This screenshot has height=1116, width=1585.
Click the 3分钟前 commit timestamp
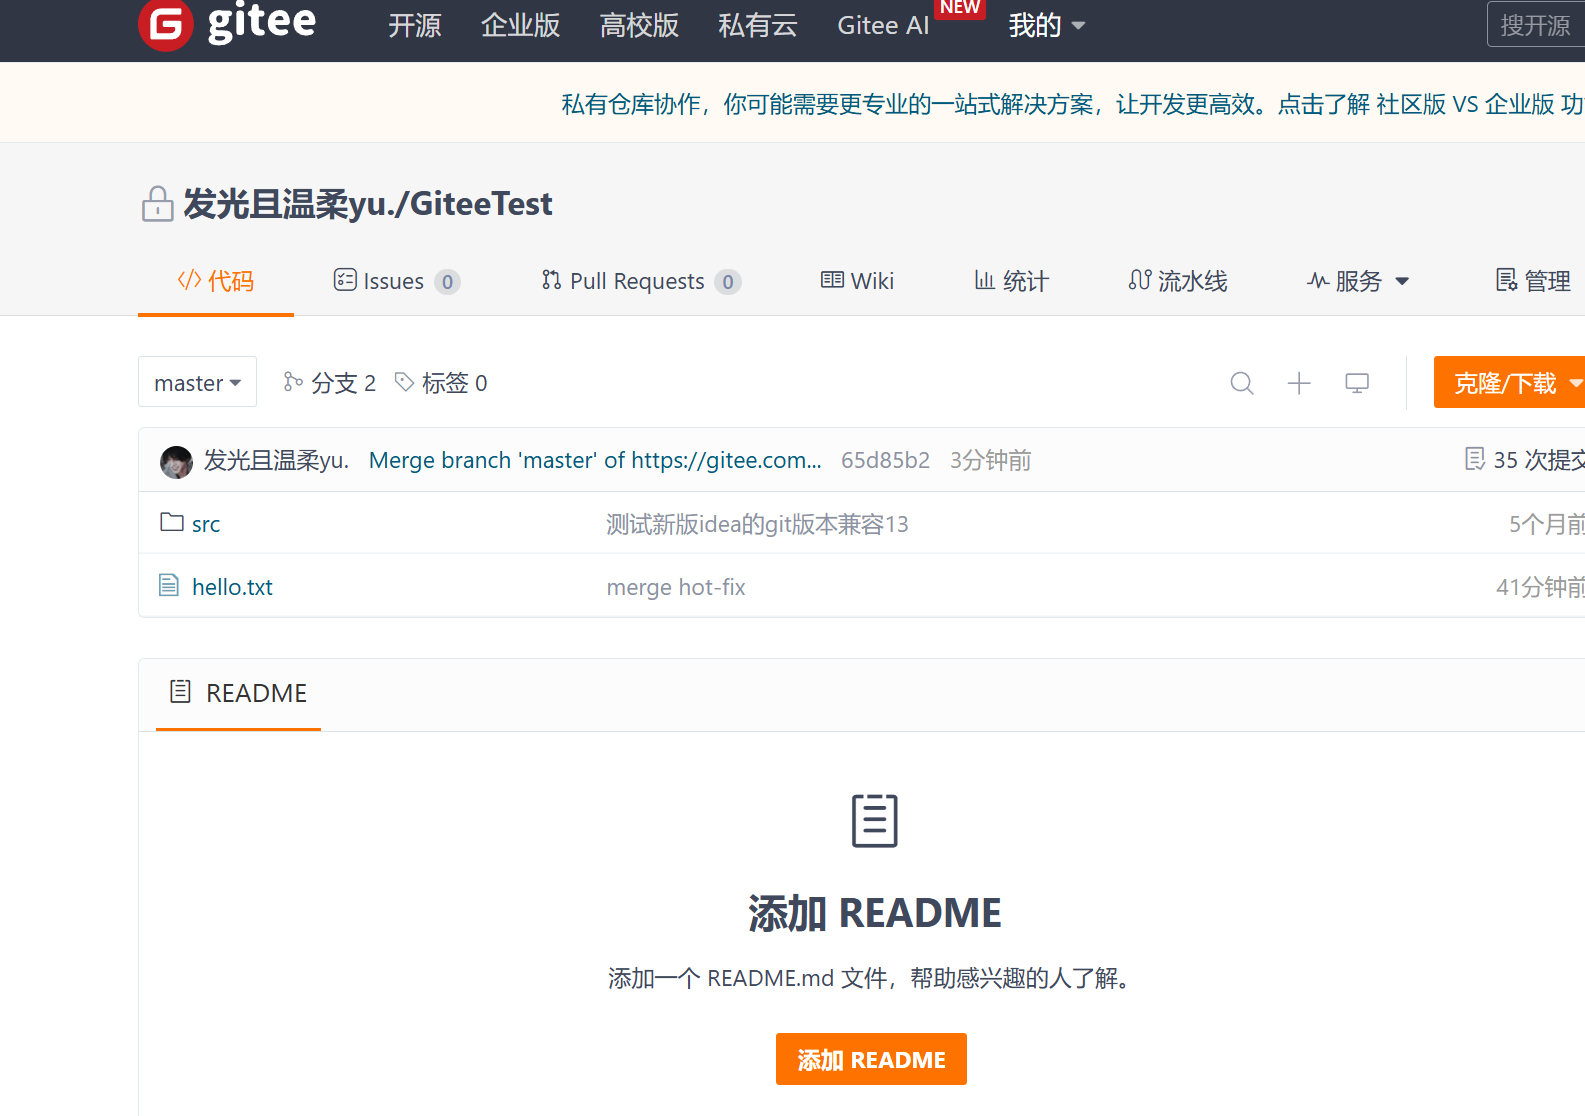tap(990, 460)
